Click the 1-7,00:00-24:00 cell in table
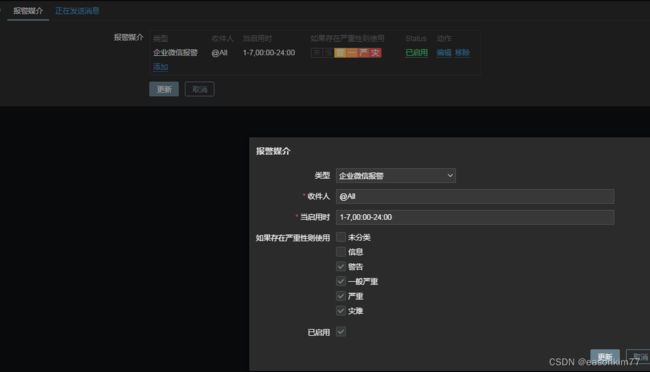This screenshot has height=372, width=650. tap(269, 53)
